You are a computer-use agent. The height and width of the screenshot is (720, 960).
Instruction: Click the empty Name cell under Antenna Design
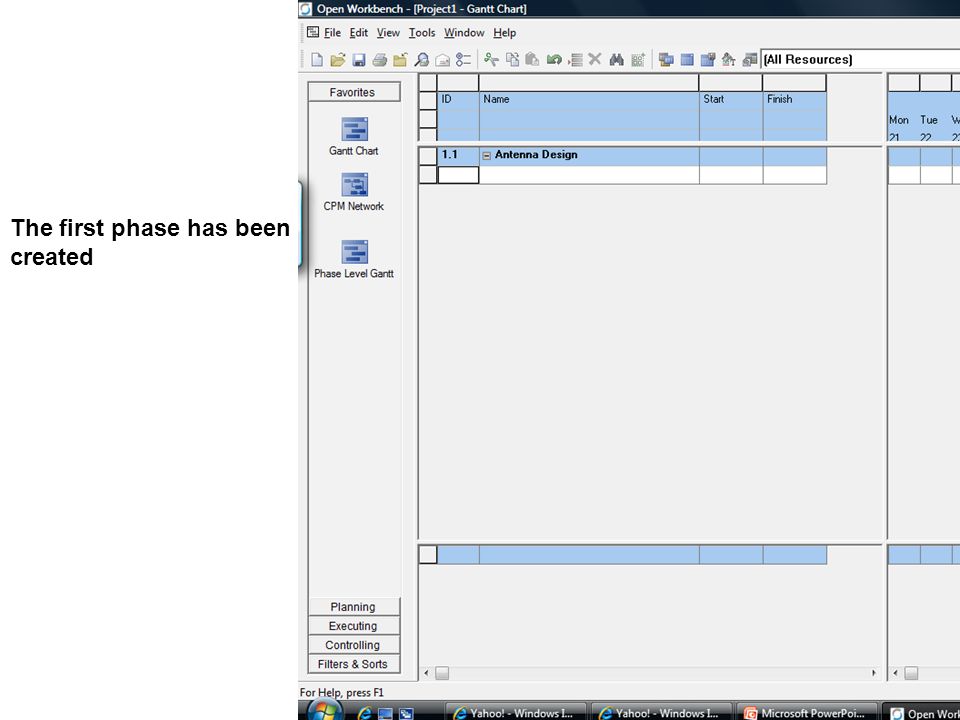tap(589, 175)
